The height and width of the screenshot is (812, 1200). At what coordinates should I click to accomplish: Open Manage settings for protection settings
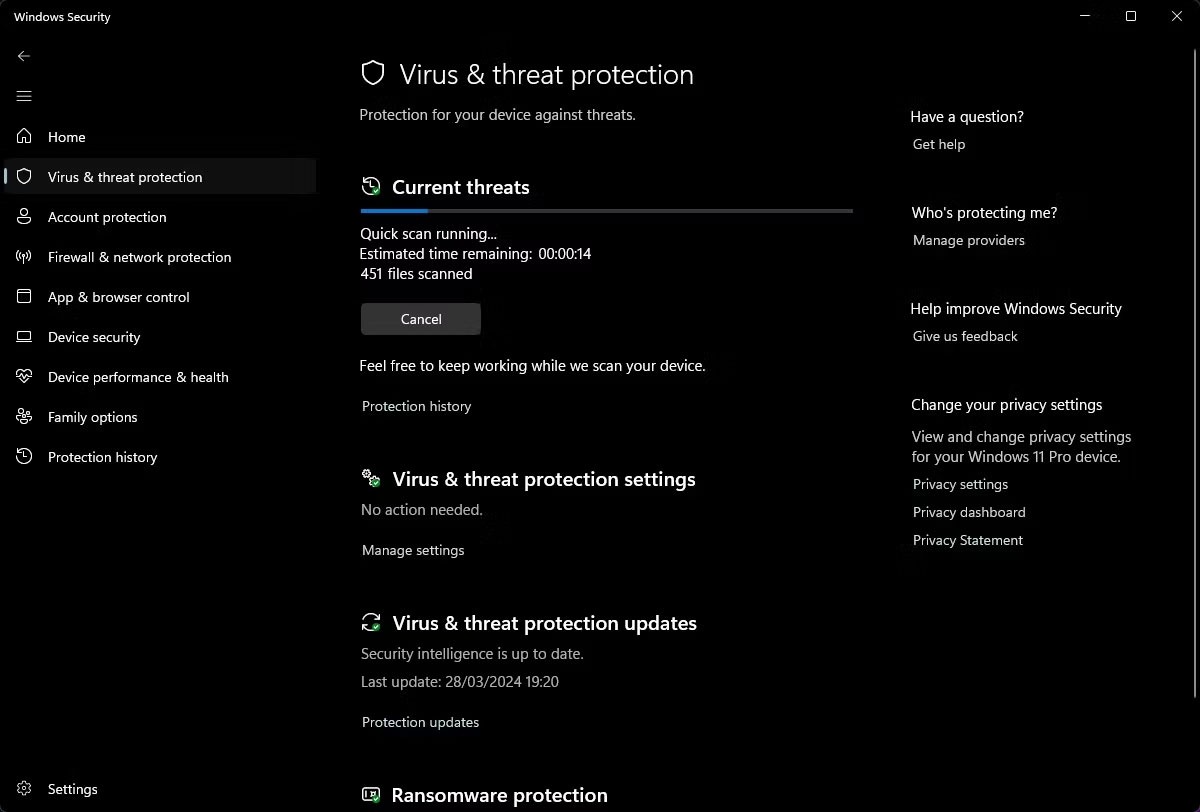tap(412, 550)
